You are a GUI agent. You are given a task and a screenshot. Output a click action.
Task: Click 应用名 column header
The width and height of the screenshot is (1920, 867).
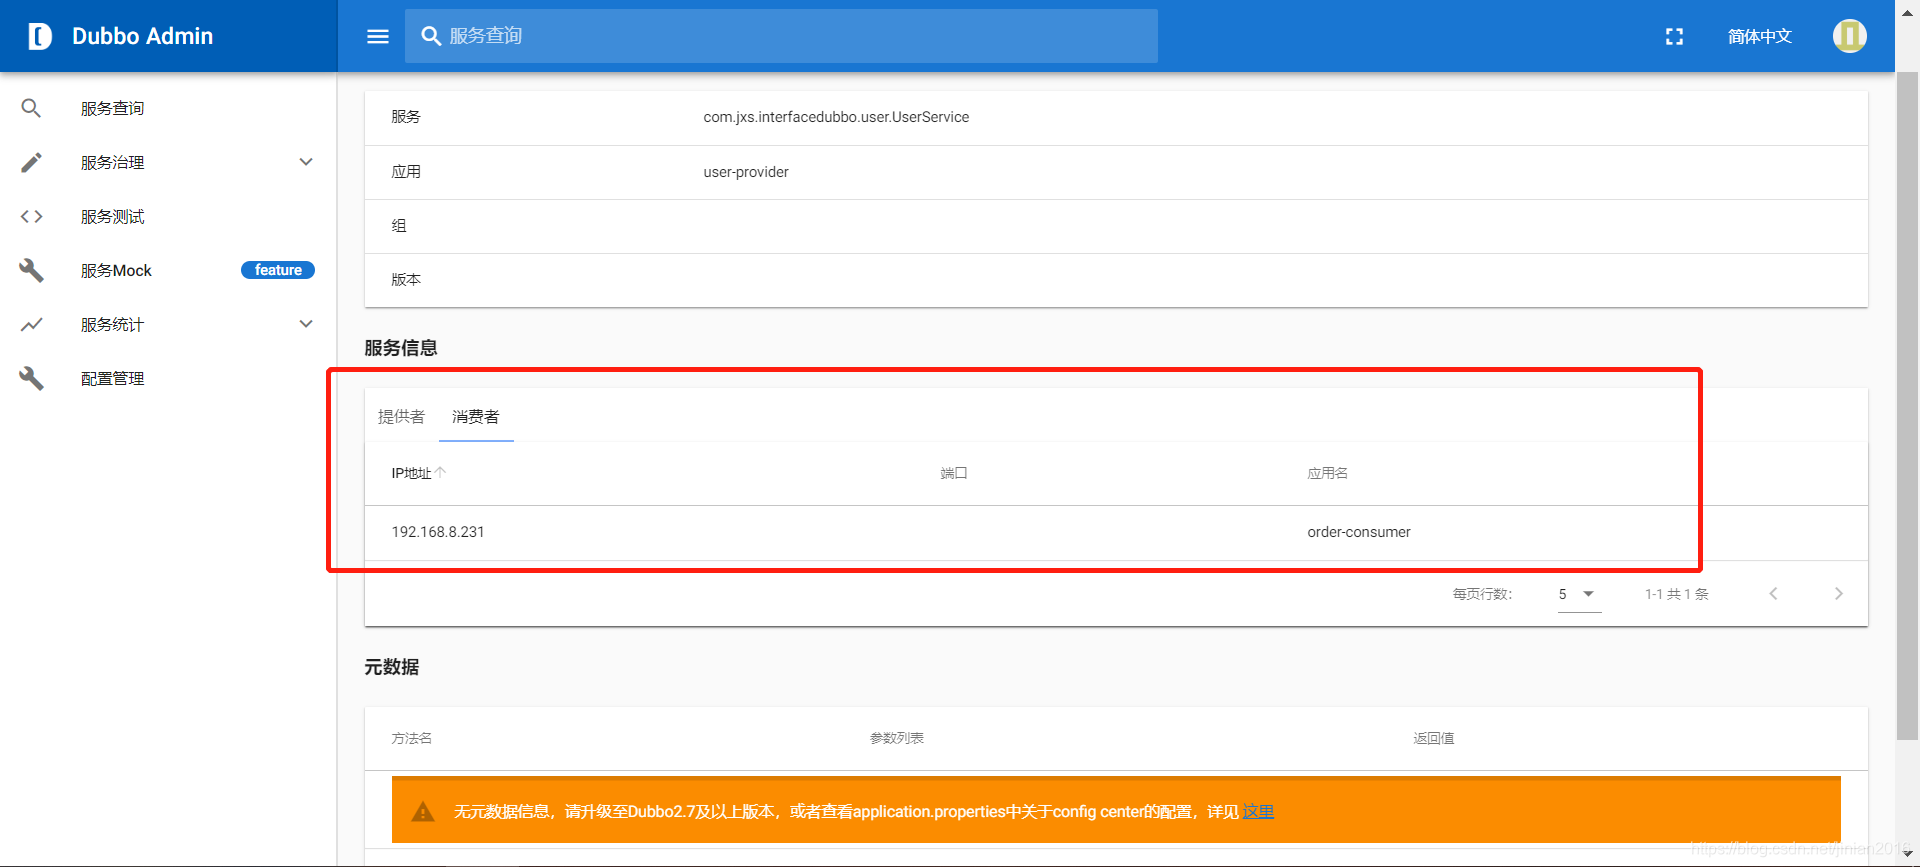pyautogui.click(x=1327, y=473)
